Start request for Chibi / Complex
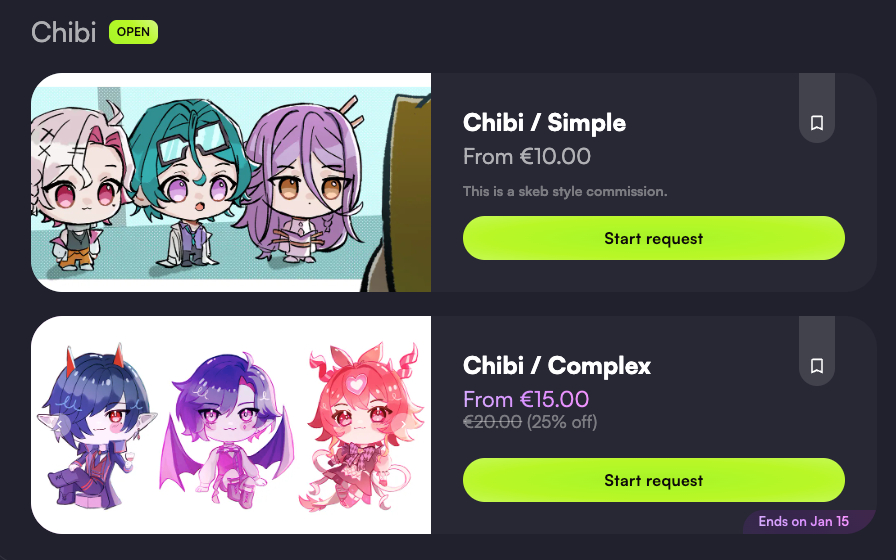Screen dimensions: 896x560 coord(654,481)
